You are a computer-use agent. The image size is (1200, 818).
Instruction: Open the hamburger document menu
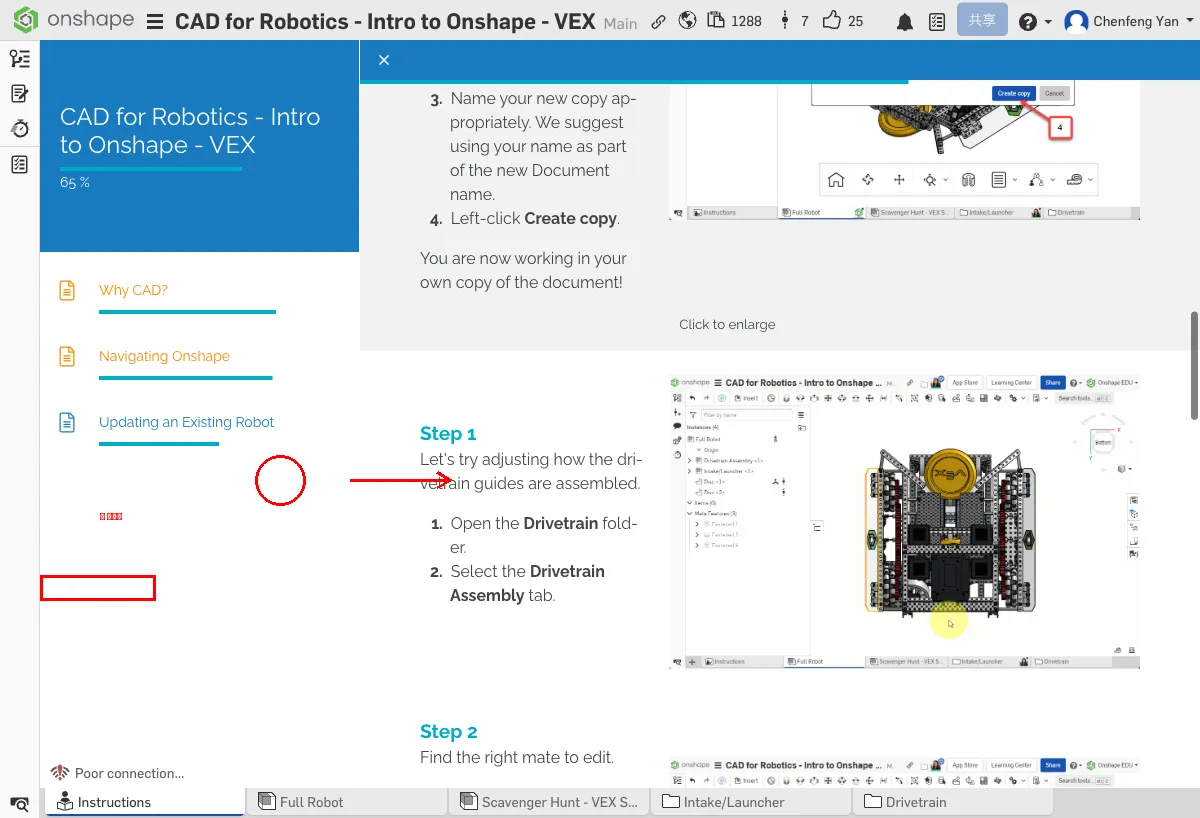pyautogui.click(x=155, y=21)
